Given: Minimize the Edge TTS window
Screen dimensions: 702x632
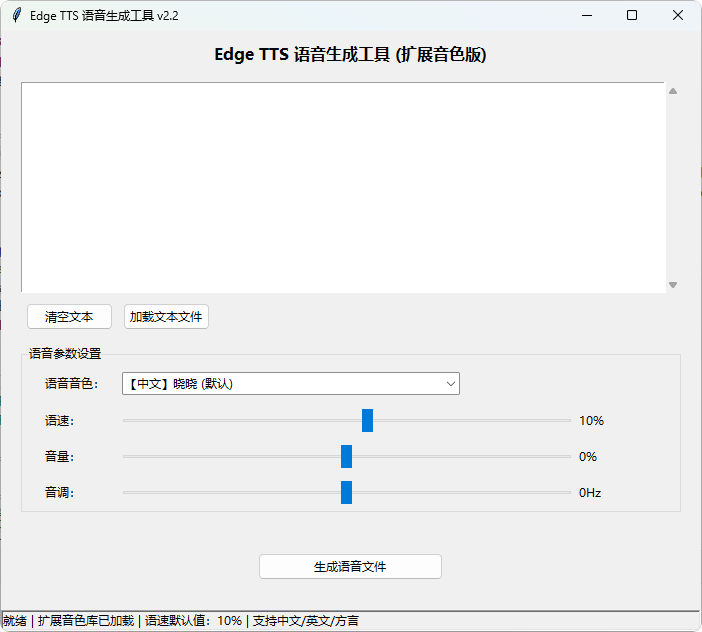Looking at the screenshot, I should pos(587,15).
